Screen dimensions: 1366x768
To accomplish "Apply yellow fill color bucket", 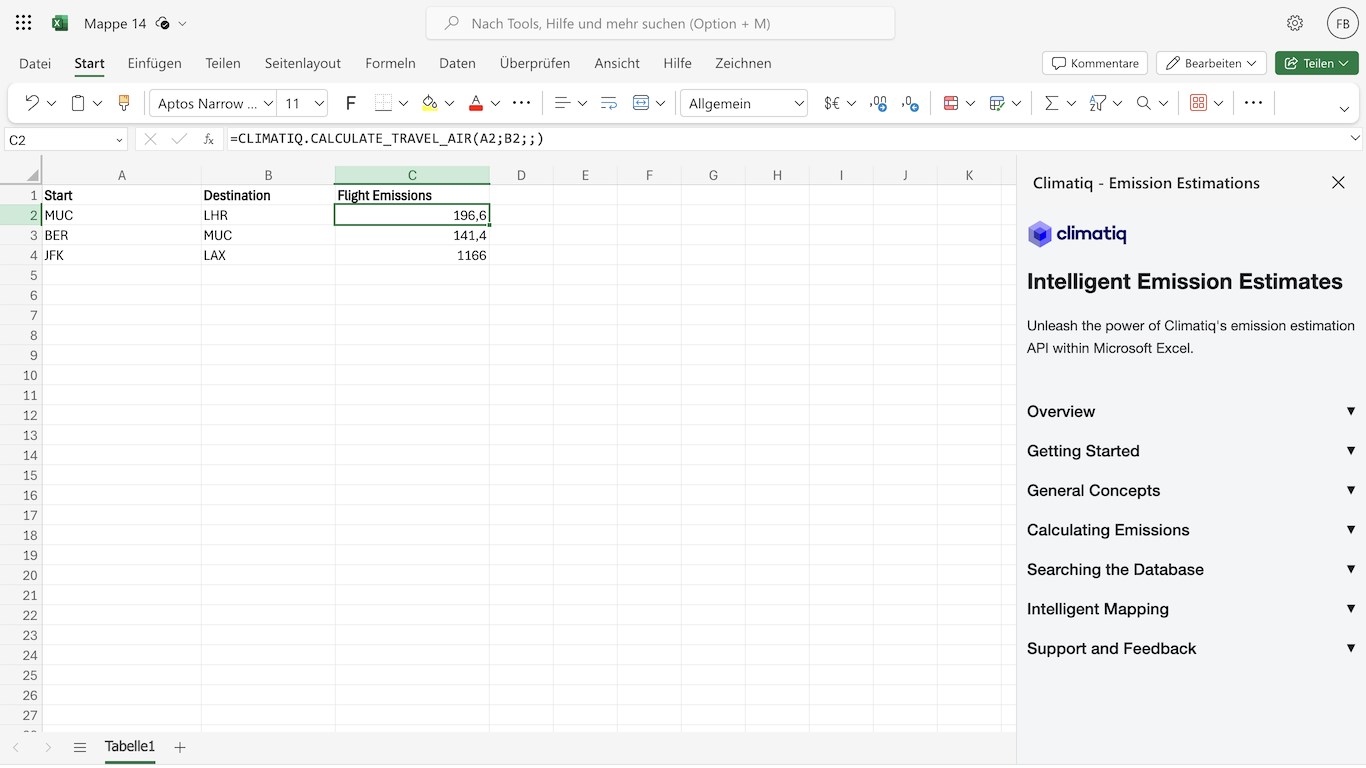I will (x=429, y=103).
